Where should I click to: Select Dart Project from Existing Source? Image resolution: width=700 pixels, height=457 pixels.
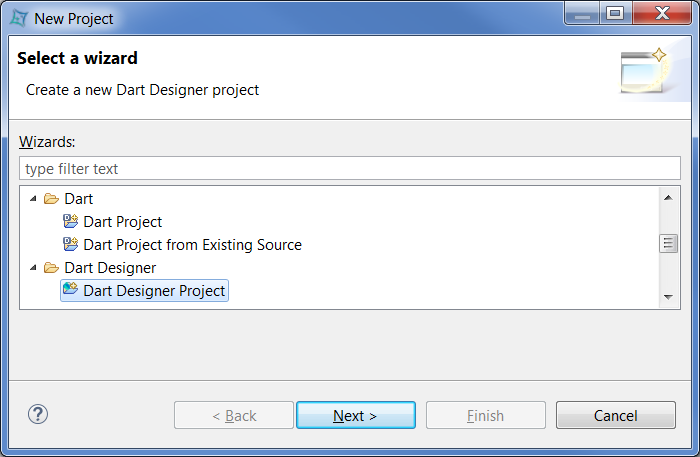pos(192,245)
